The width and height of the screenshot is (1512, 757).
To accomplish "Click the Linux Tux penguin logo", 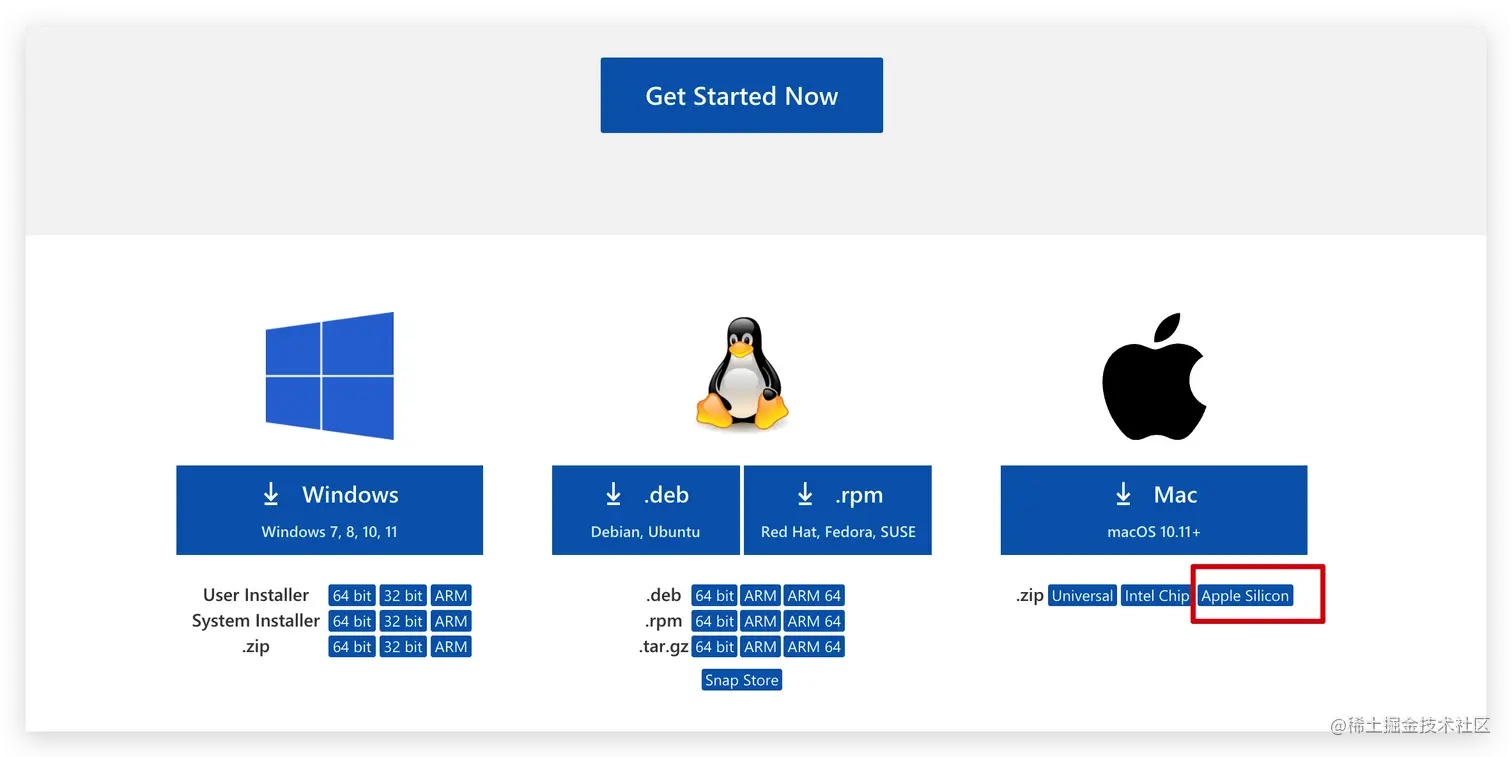I will pyautogui.click(x=742, y=374).
